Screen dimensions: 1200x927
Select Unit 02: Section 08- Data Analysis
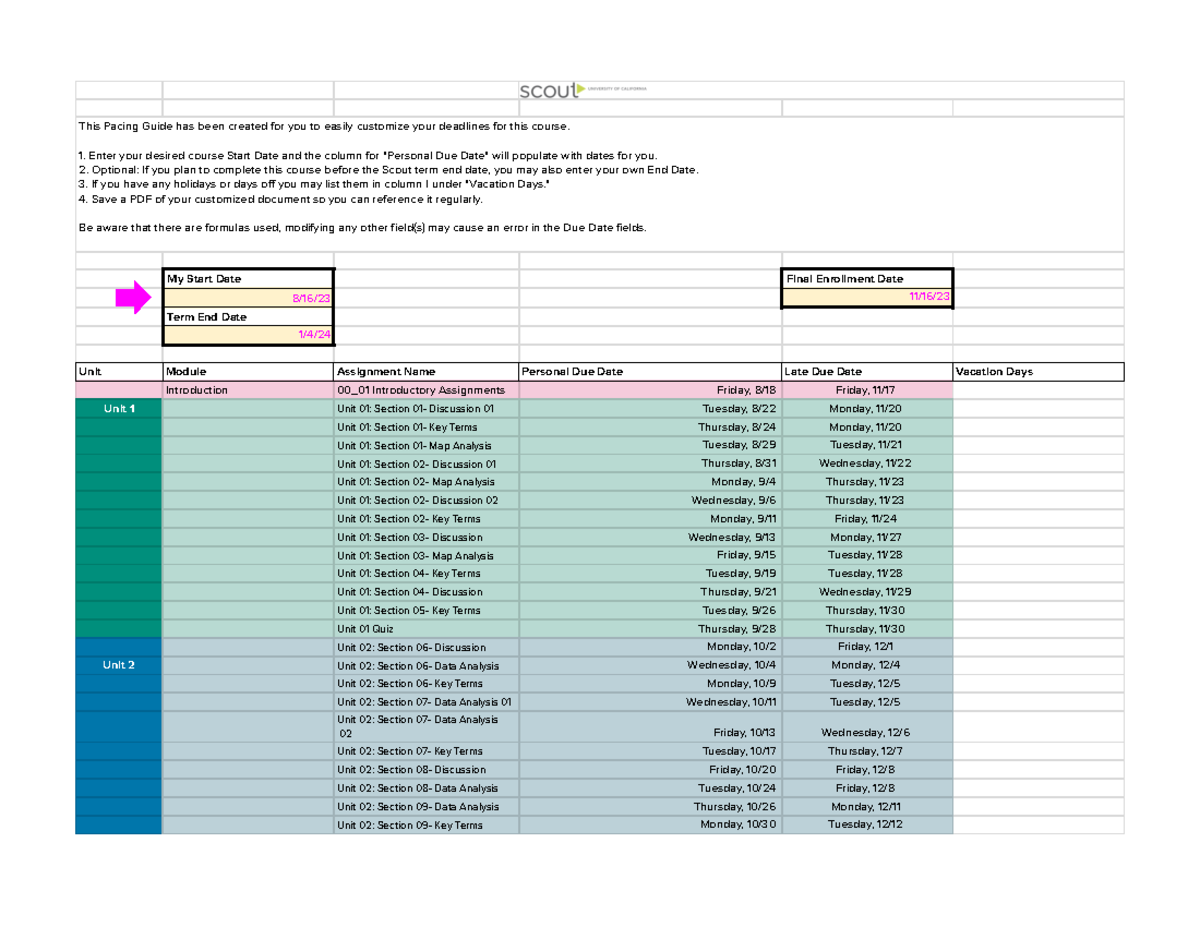click(x=426, y=788)
